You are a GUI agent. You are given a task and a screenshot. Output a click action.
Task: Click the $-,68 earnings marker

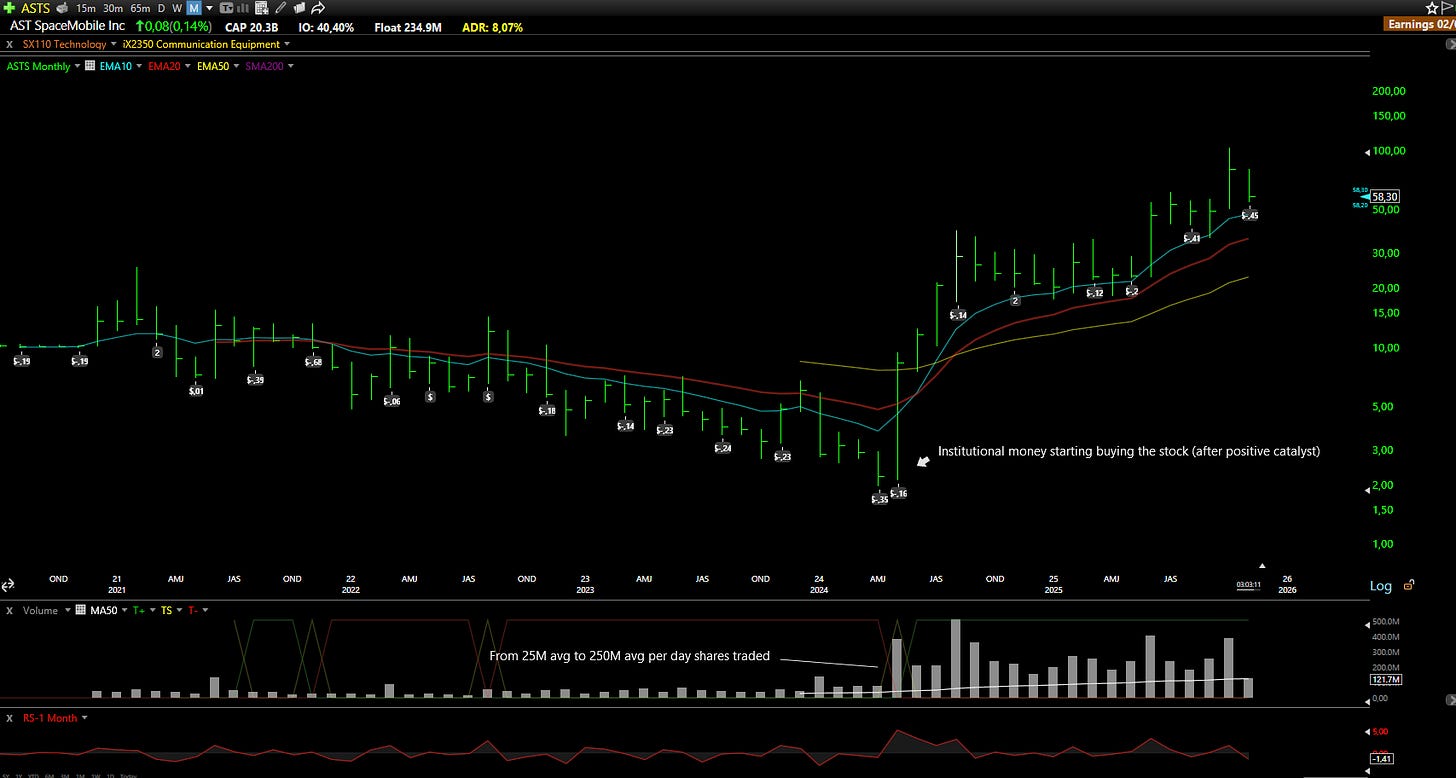pos(313,362)
